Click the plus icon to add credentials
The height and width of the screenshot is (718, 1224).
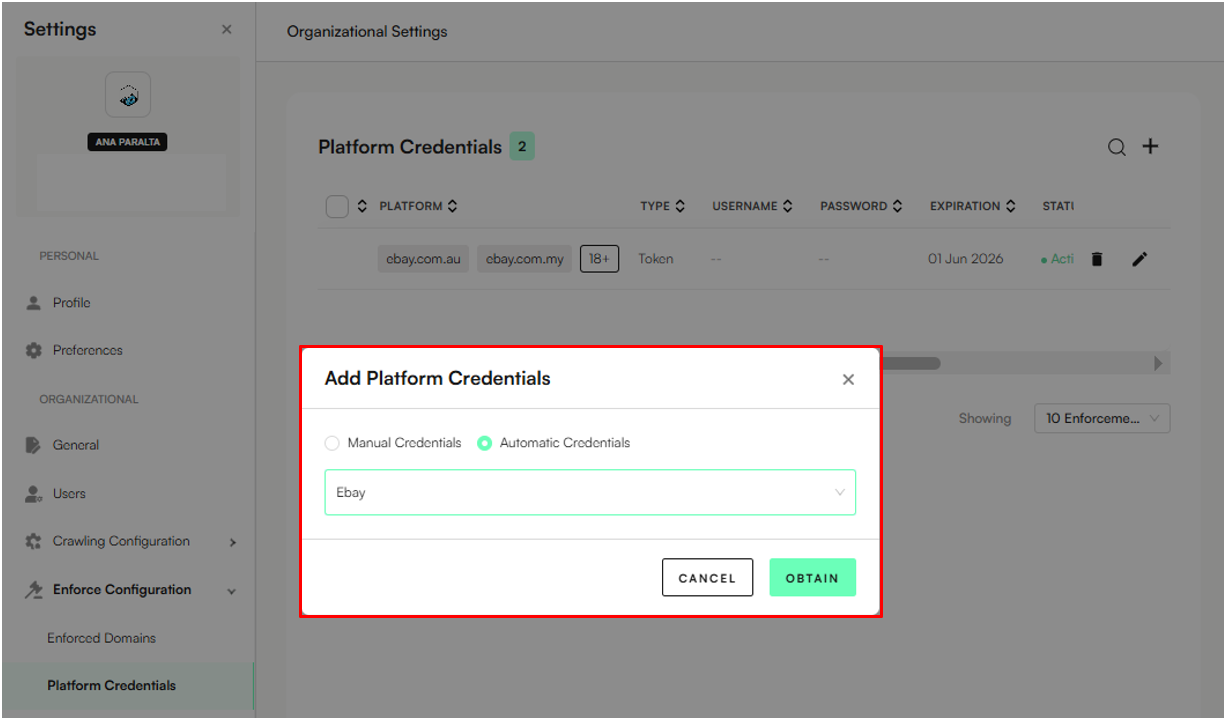[1150, 147]
